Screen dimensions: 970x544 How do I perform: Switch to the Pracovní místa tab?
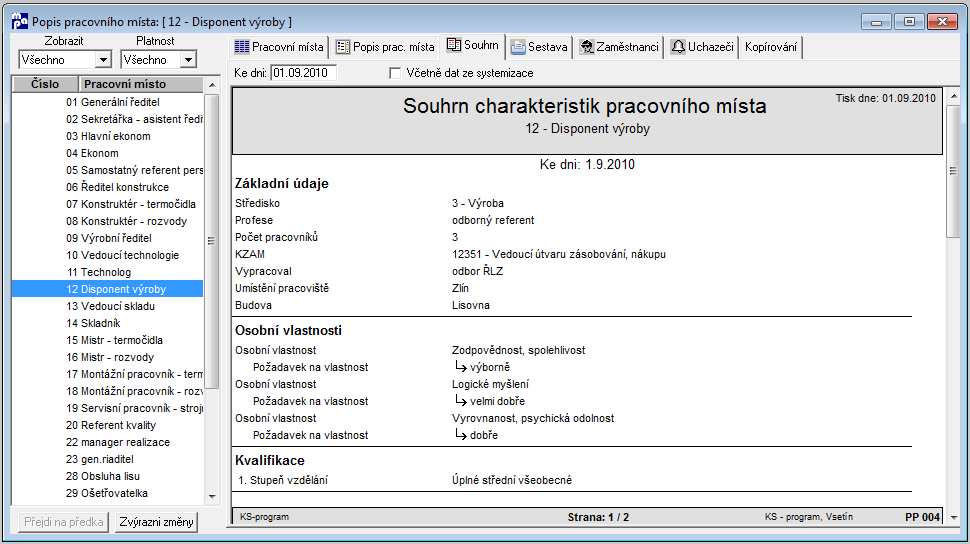point(279,47)
